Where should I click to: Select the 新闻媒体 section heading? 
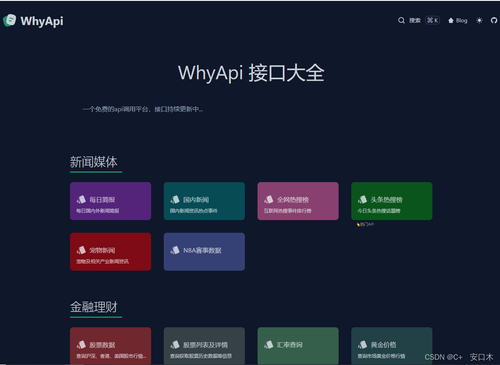click(x=94, y=162)
